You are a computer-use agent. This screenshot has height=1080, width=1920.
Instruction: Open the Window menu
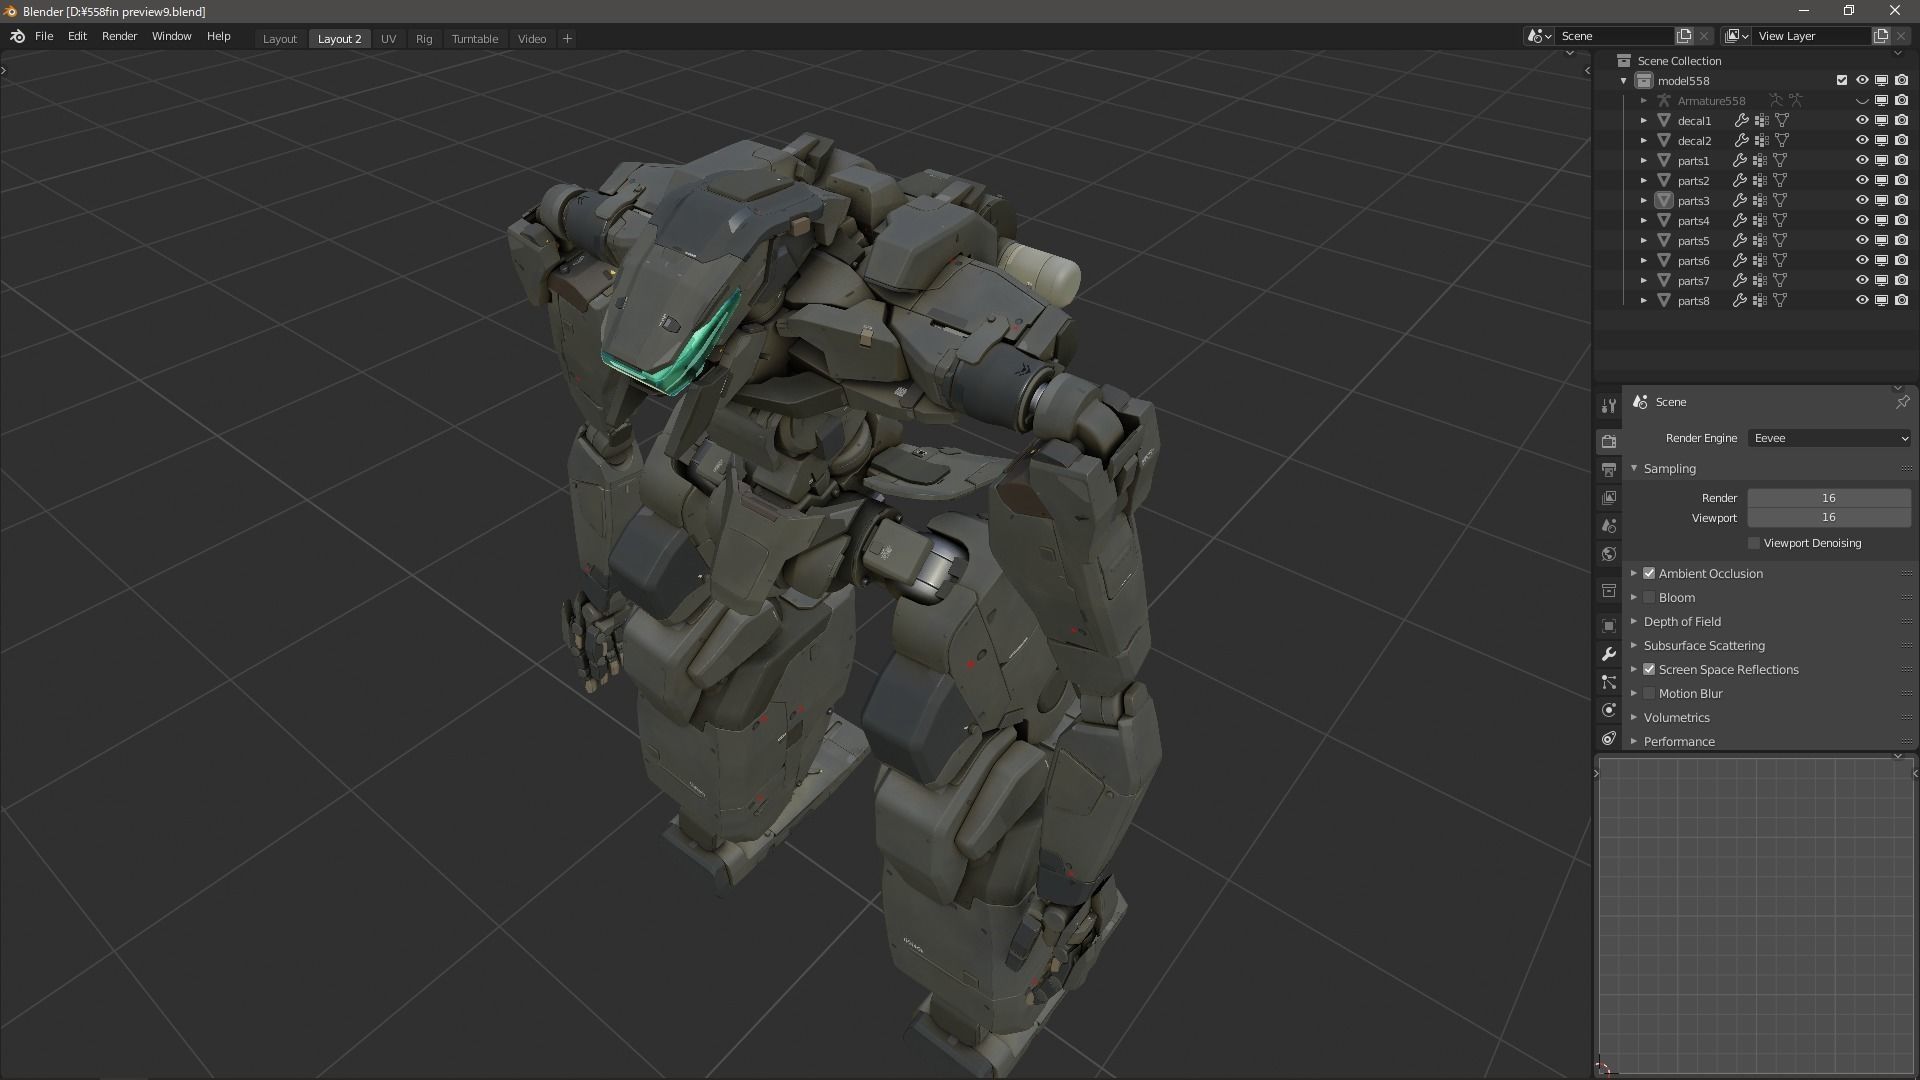click(171, 36)
